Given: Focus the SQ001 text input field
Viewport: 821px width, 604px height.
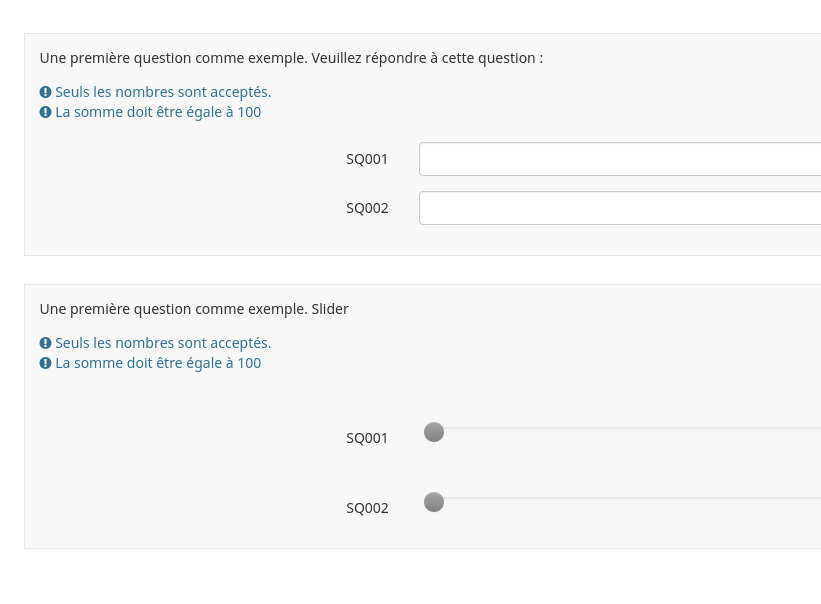Looking at the screenshot, I should click(x=620, y=159).
